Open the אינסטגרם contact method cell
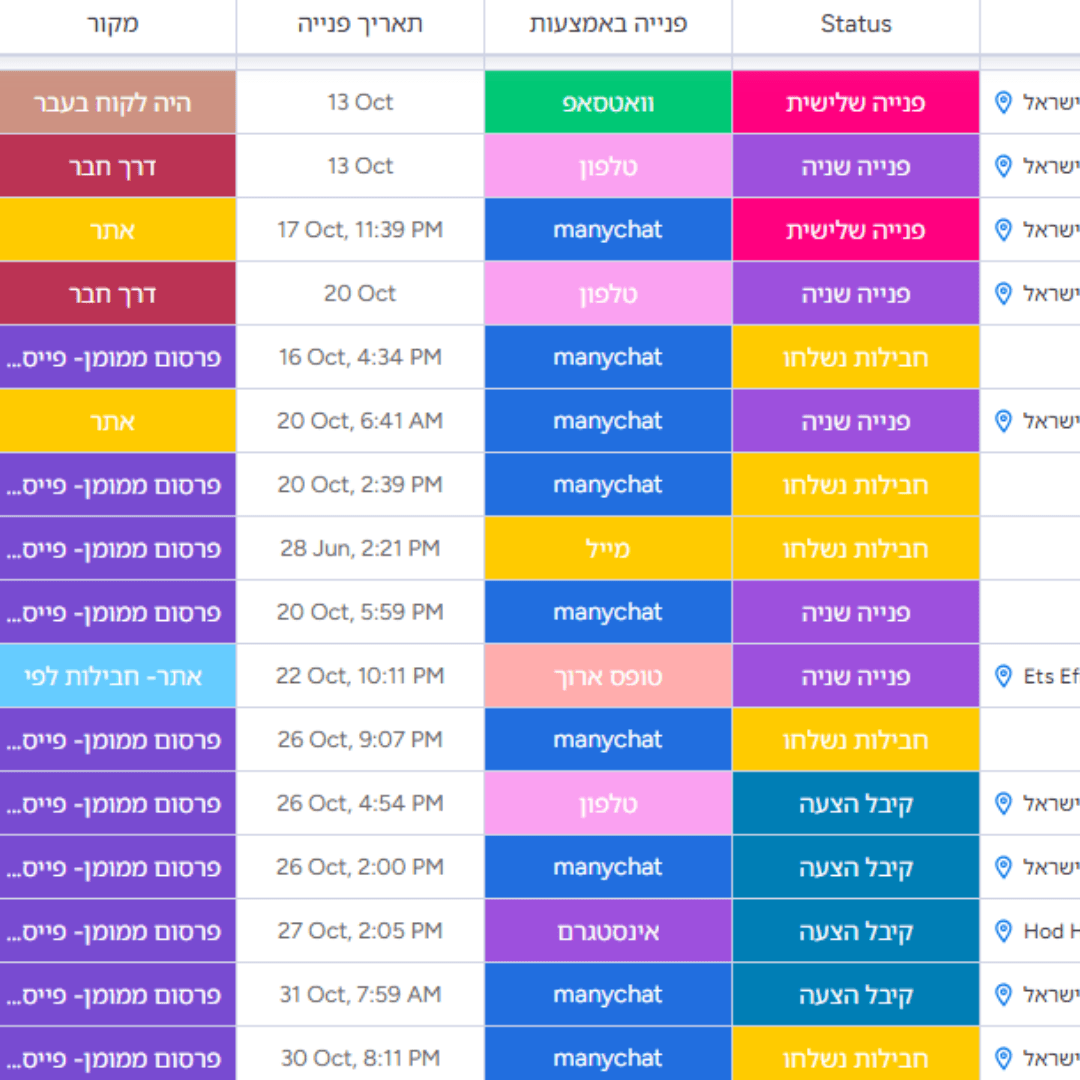1080x1080 pixels. [x=608, y=932]
